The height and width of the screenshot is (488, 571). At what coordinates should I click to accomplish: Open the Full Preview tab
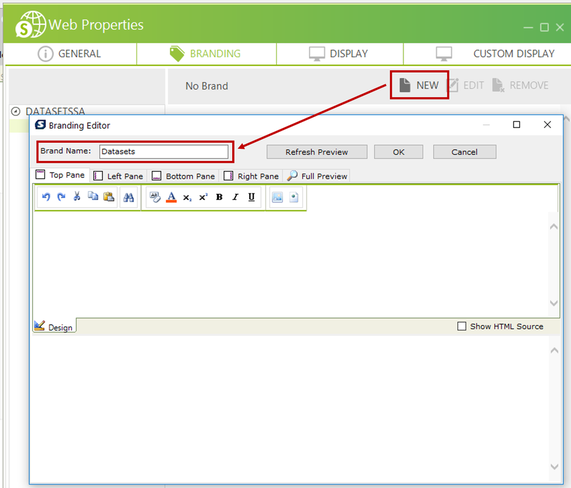(317, 176)
